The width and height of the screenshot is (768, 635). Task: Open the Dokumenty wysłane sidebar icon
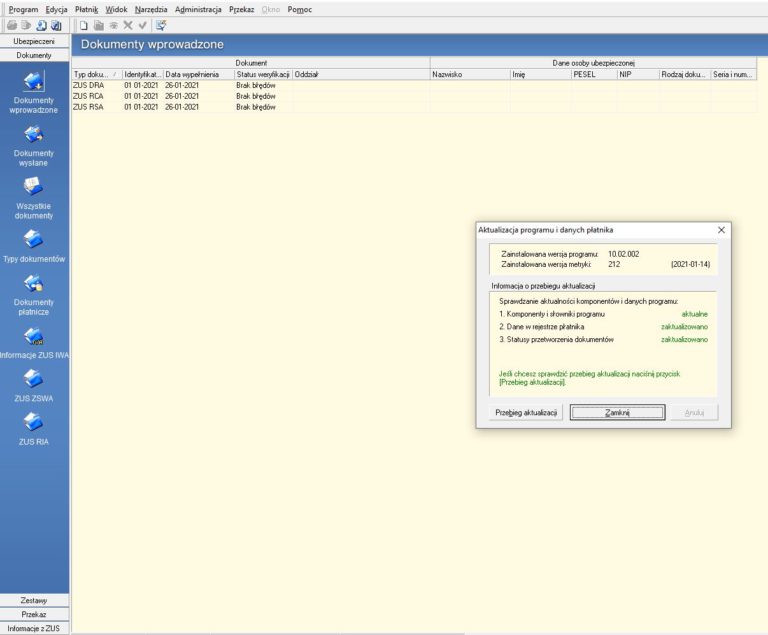point(34,135)
